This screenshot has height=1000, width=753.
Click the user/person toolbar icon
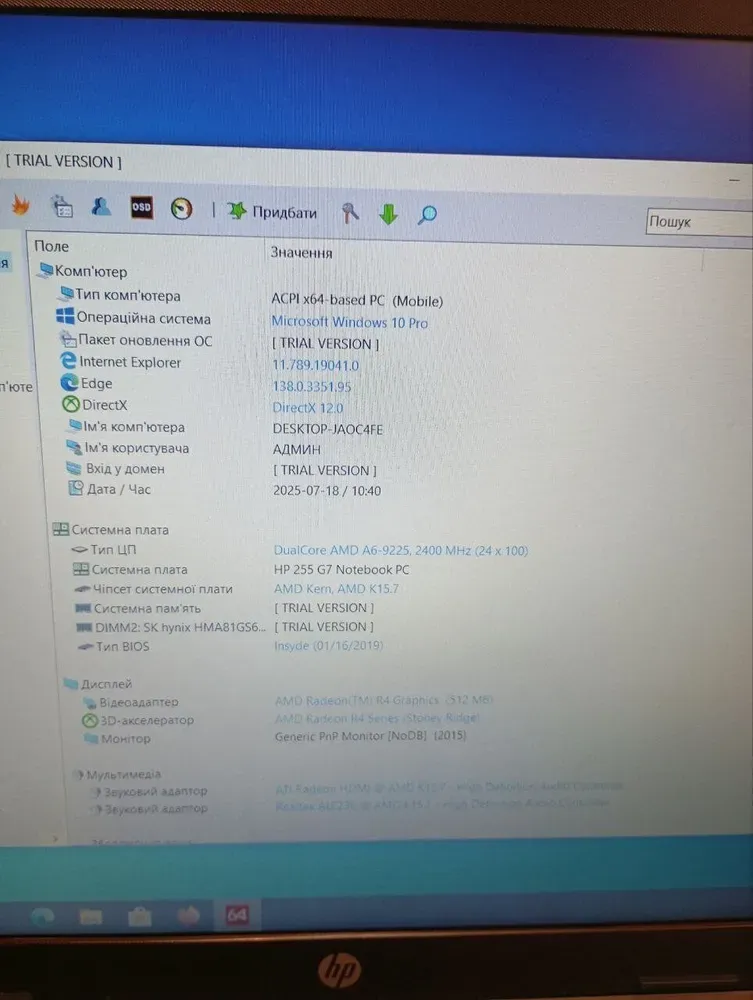101,207
